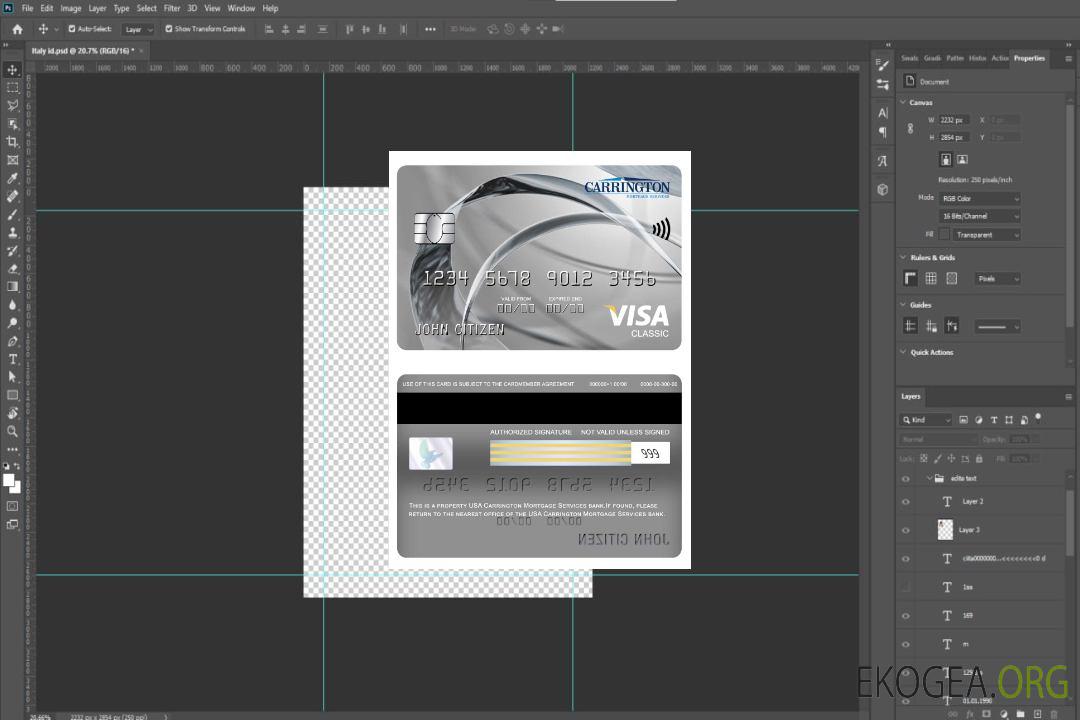Hide the 'Layer 3' layer

pyautogui.click(x=906, y=531)
